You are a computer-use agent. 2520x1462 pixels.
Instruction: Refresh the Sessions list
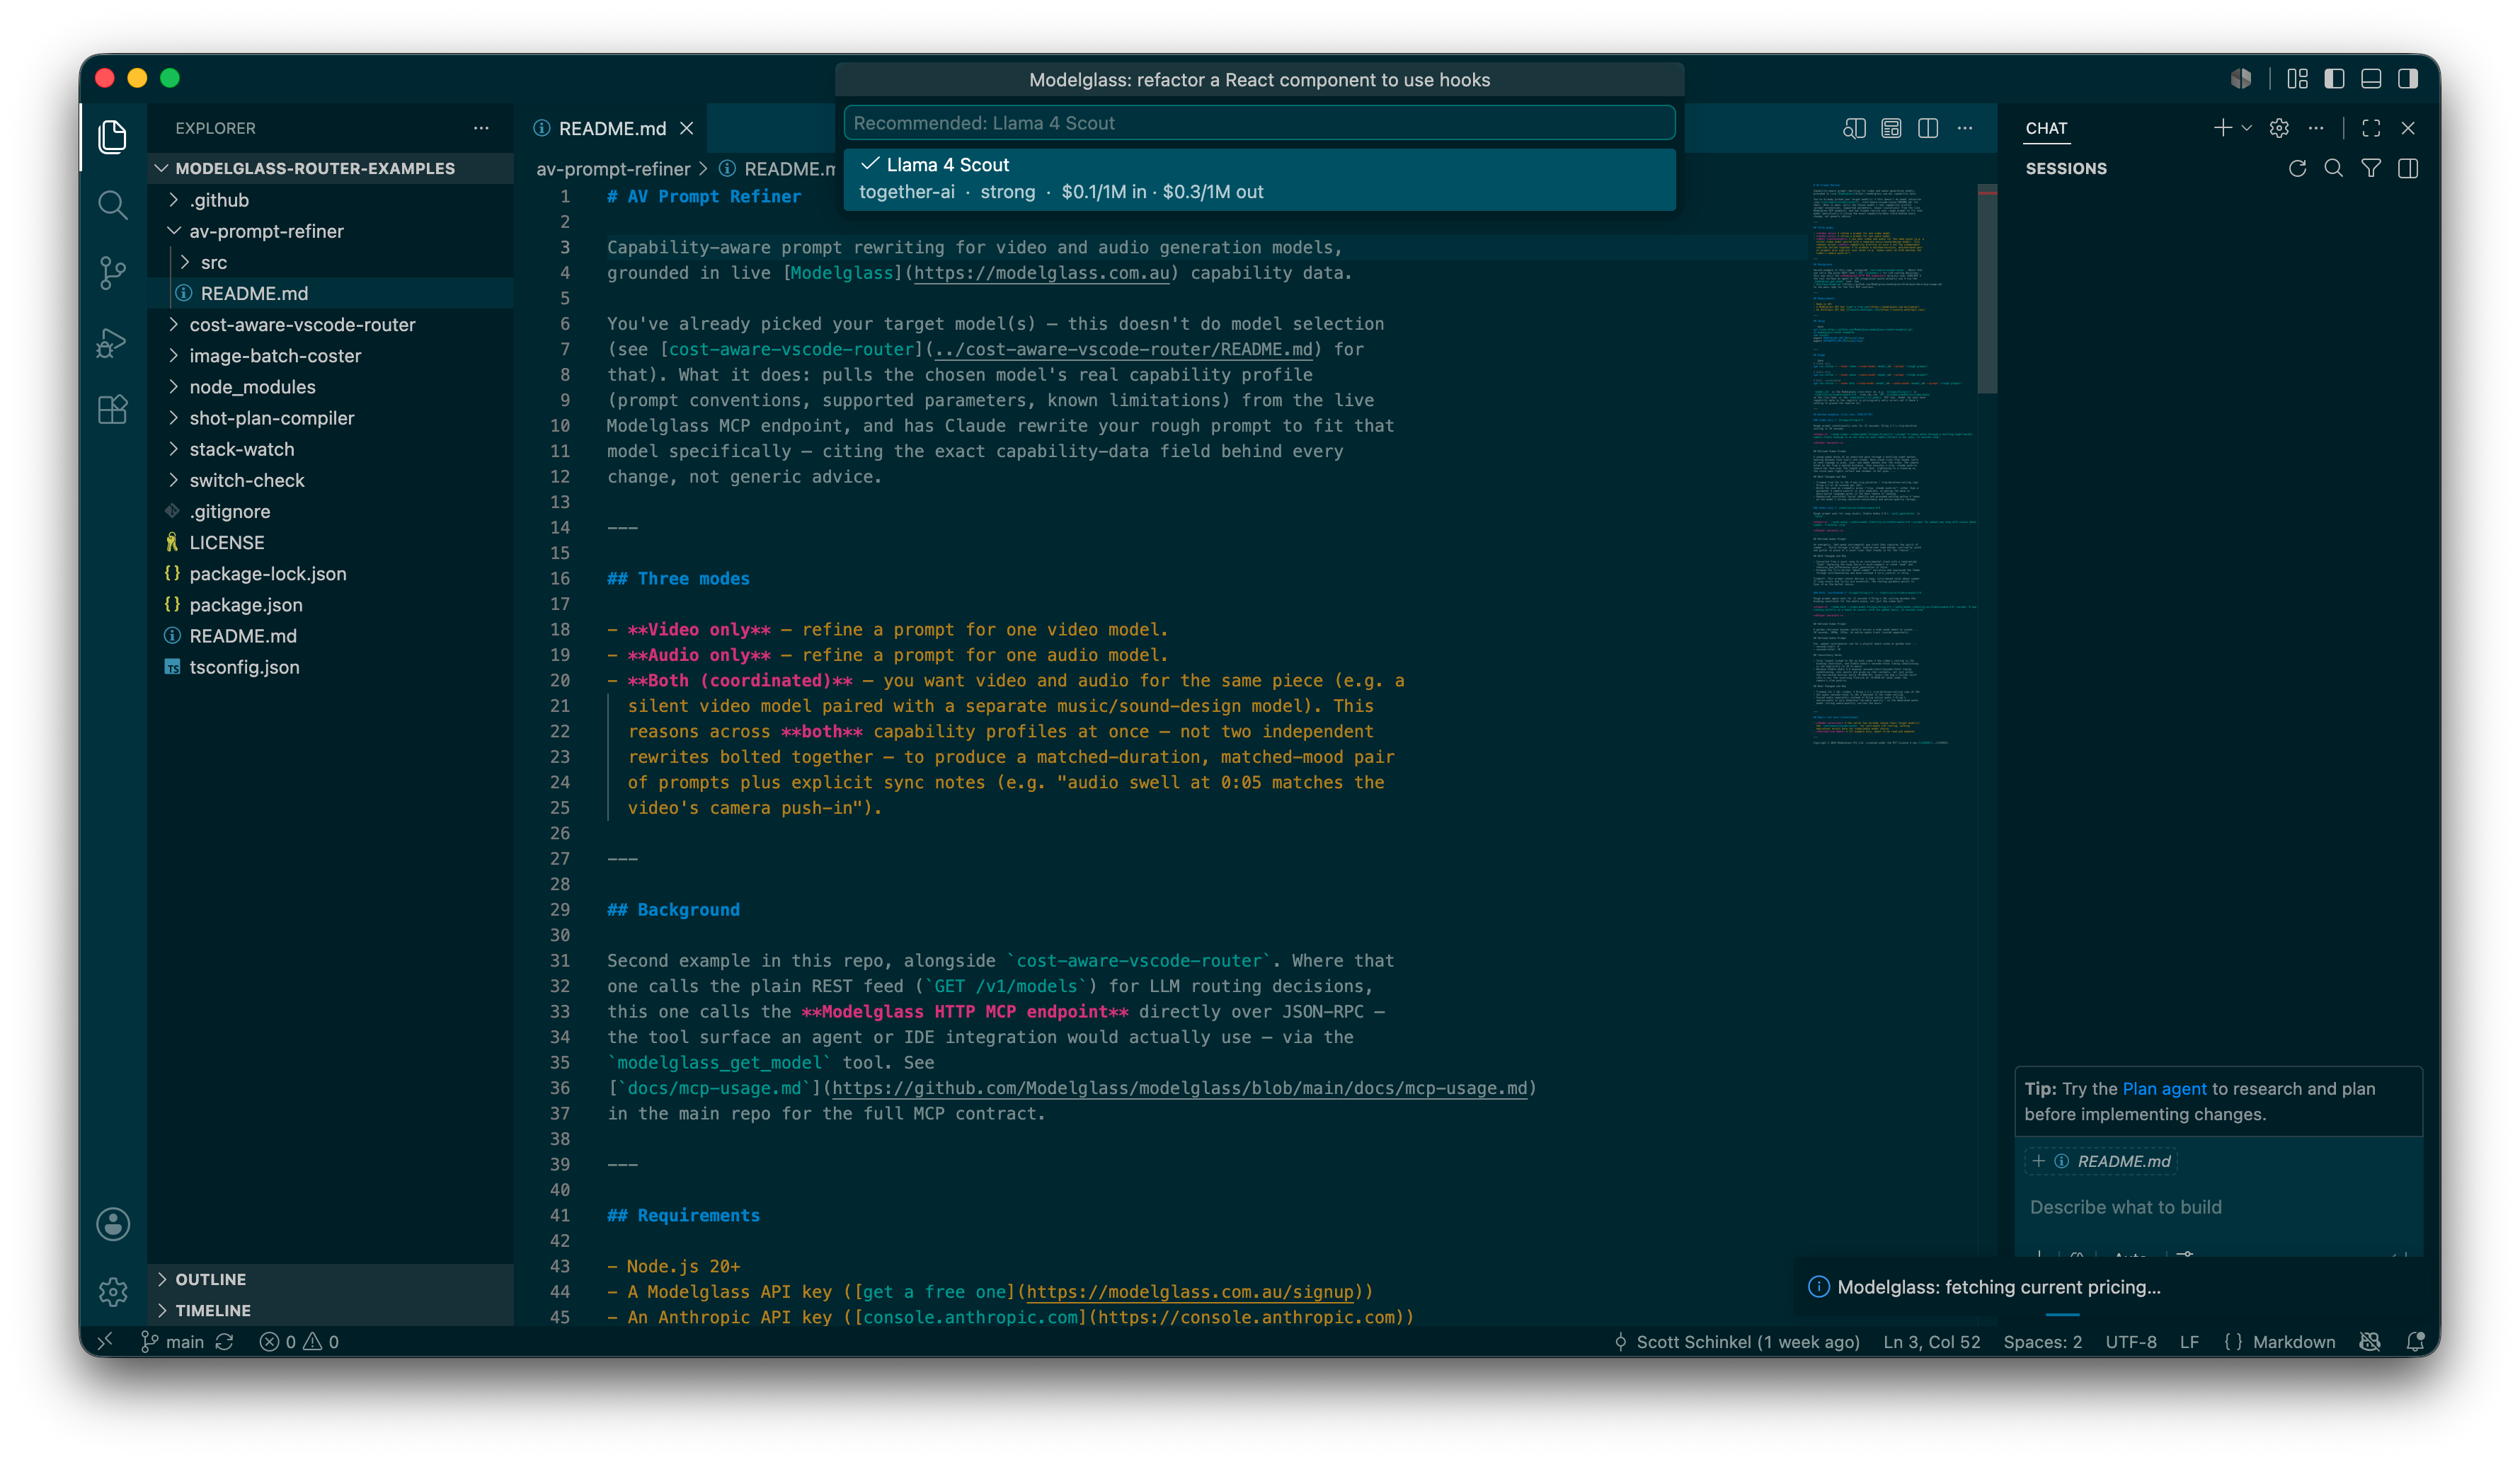(x=2297, y=168)
